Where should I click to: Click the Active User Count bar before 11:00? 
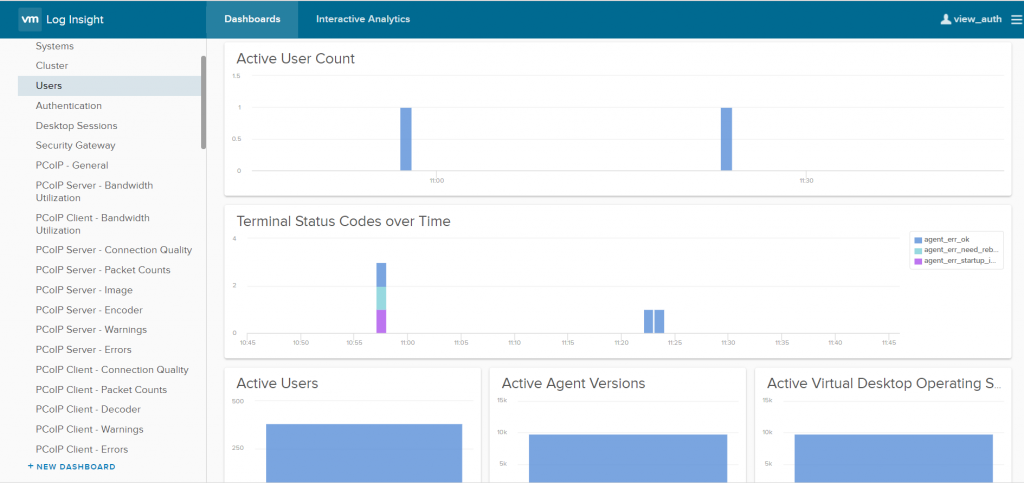coord(406,139)
